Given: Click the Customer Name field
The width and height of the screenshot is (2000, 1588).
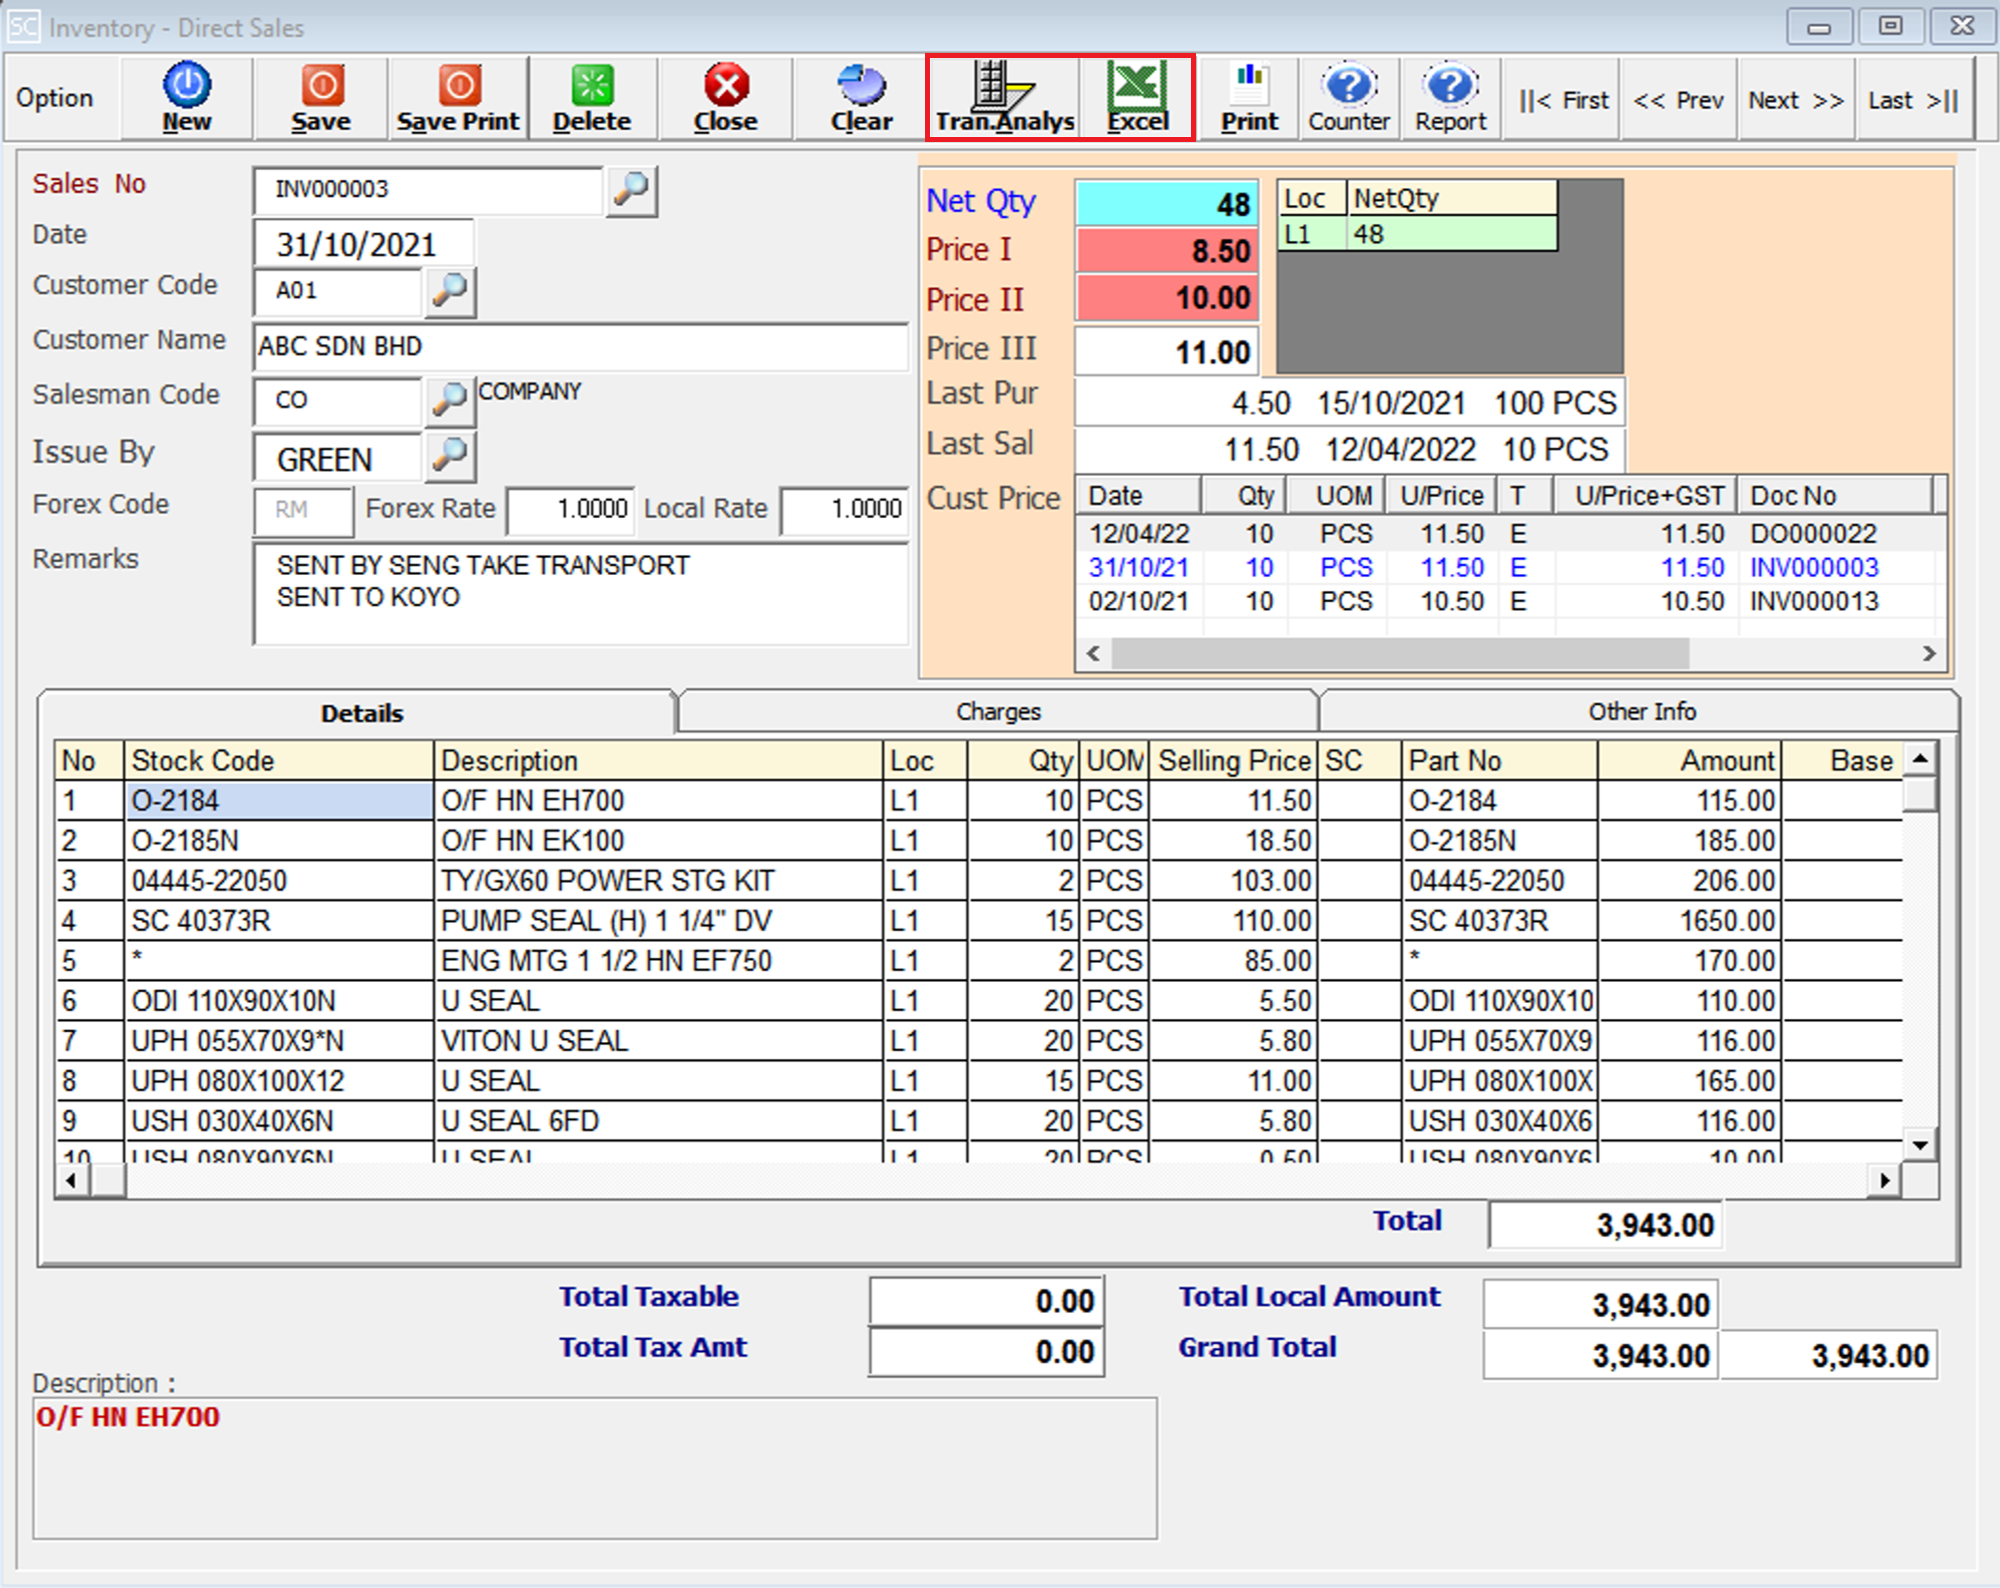Looking at the screenshot, I should (x=580, y=347).
